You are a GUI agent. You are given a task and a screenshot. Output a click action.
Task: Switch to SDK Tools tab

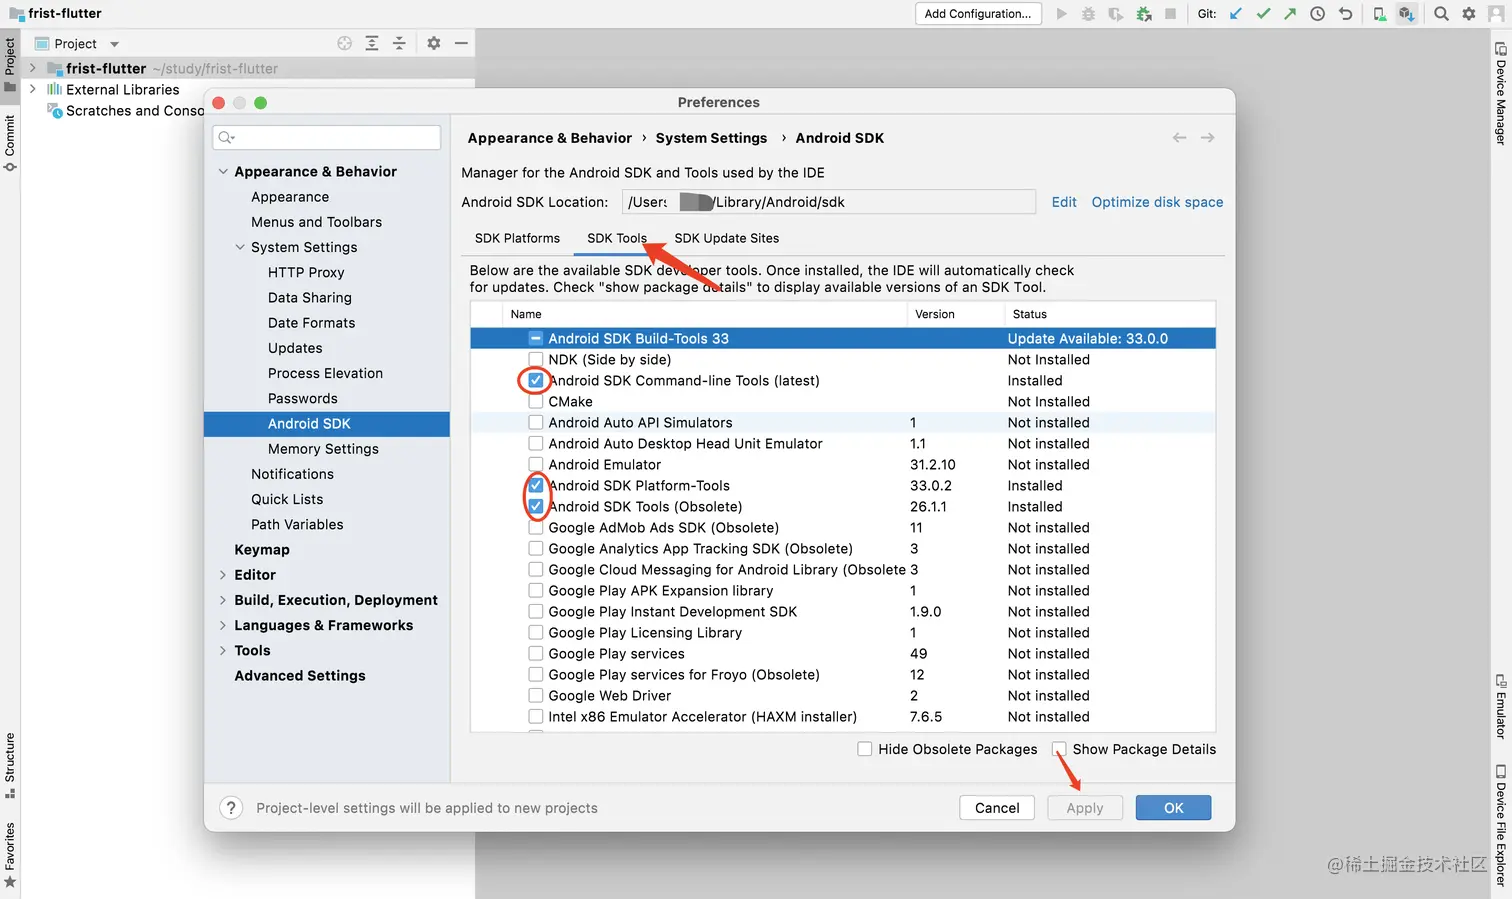(616, 238)
